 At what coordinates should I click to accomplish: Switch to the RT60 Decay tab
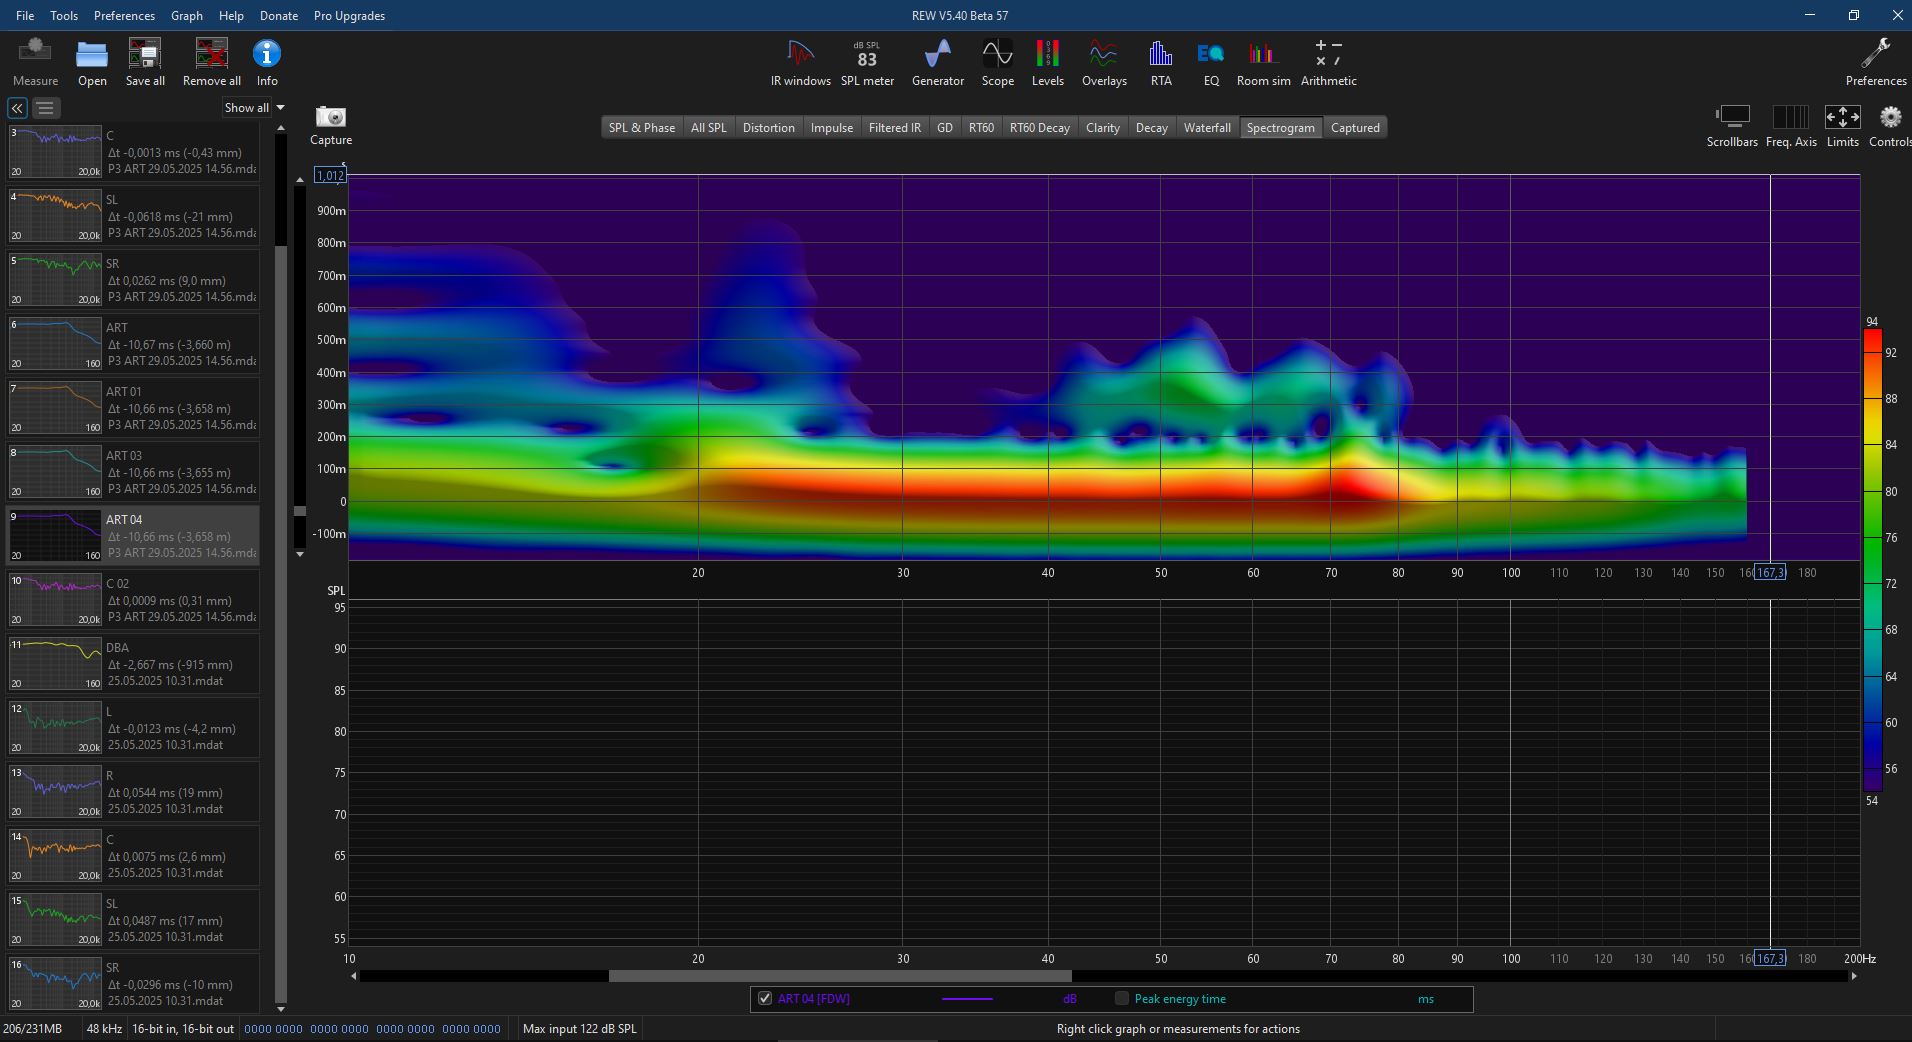(1040, 128)
